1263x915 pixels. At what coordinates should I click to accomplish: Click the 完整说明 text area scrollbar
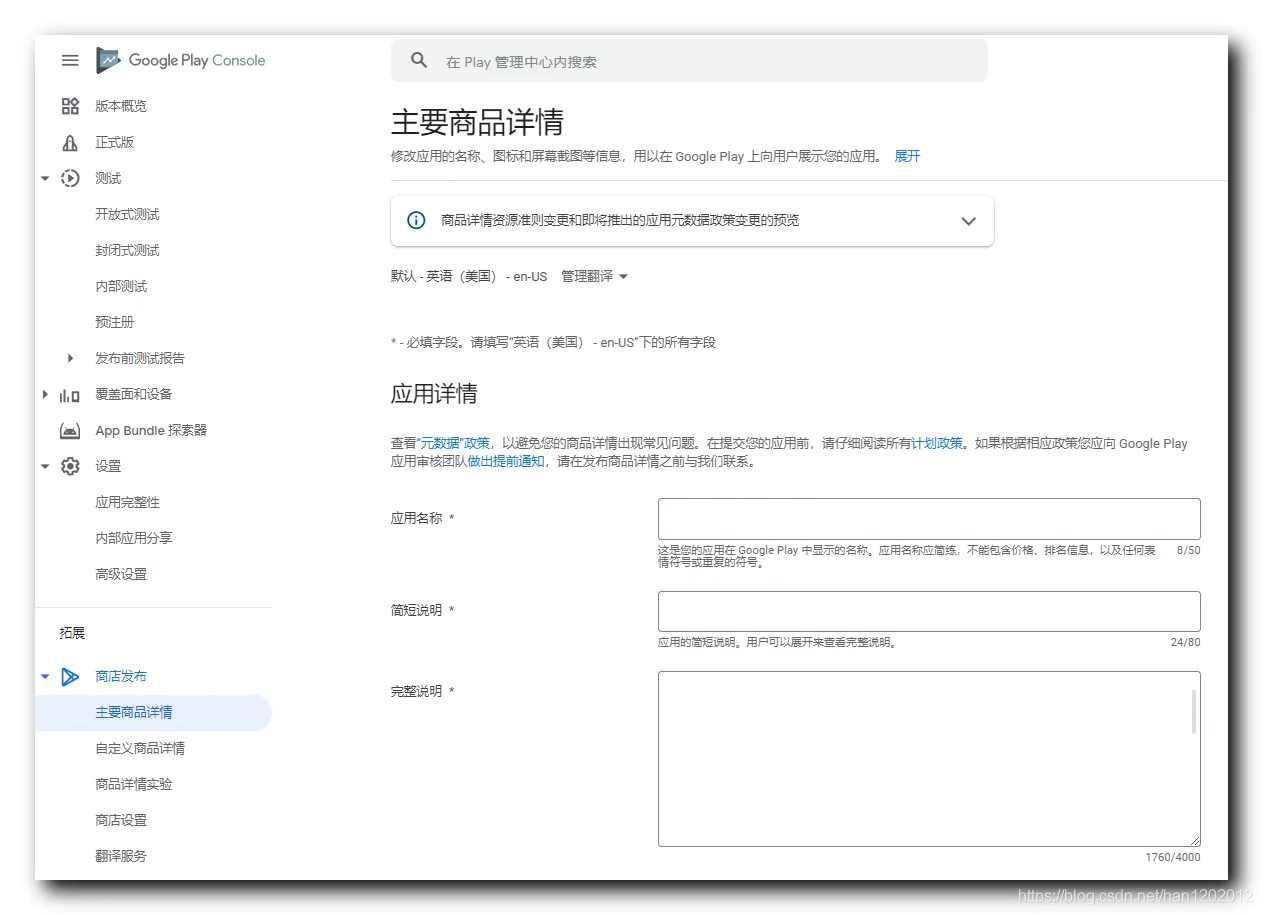click(1194, 712)
